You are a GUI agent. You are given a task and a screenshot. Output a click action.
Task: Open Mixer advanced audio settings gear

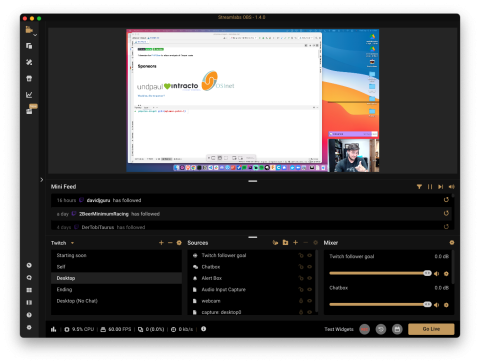(452, 243)
